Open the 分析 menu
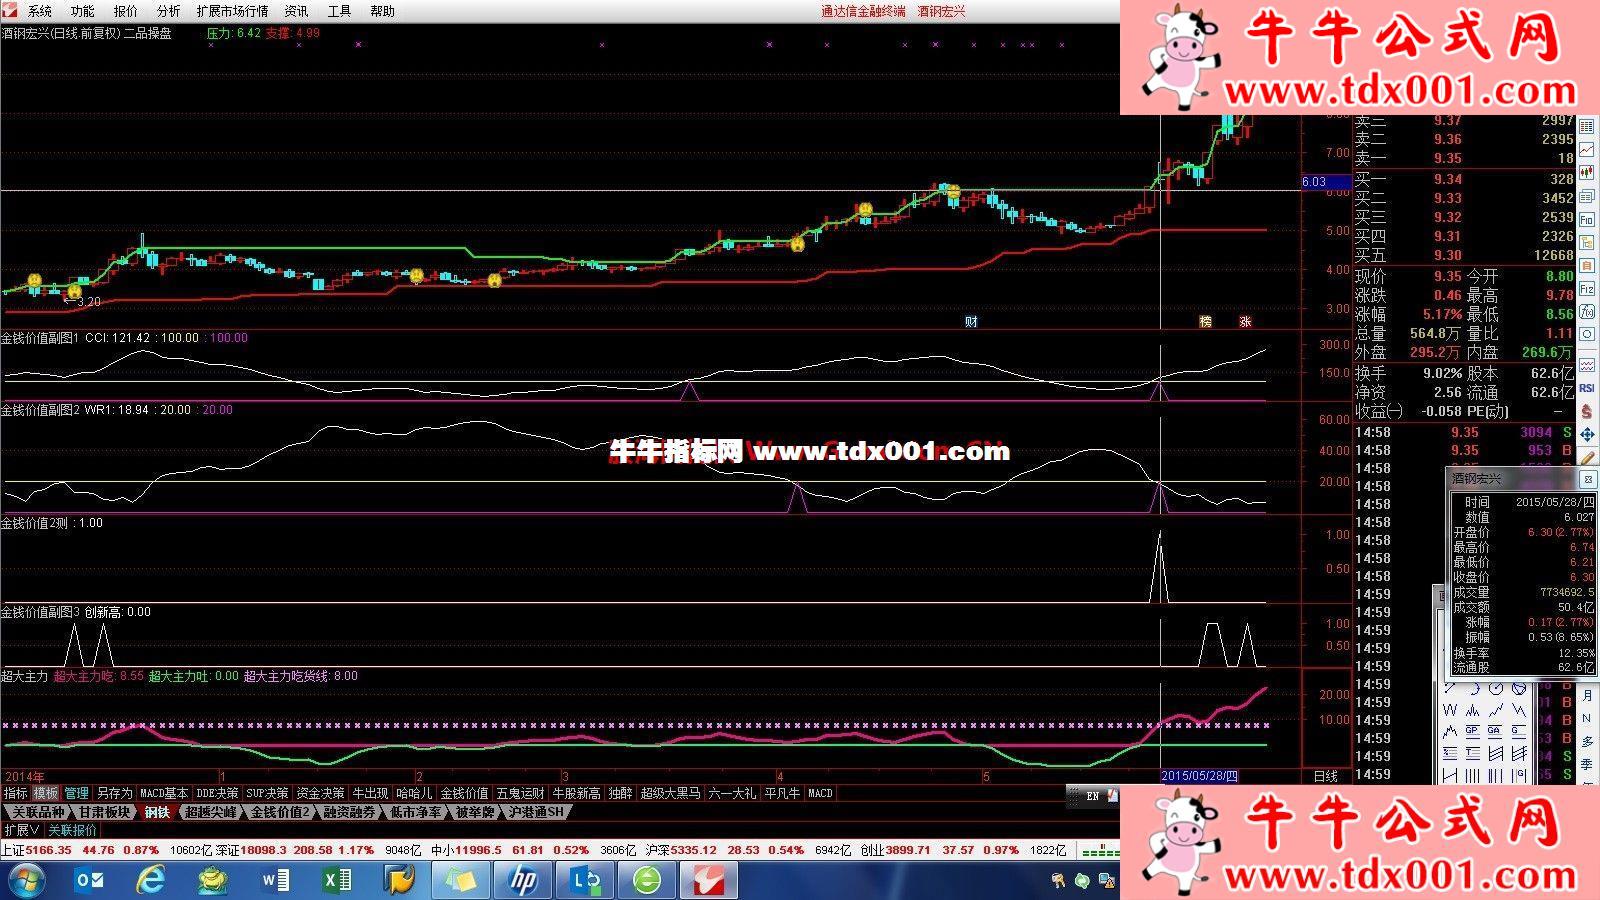 (169, 11)
